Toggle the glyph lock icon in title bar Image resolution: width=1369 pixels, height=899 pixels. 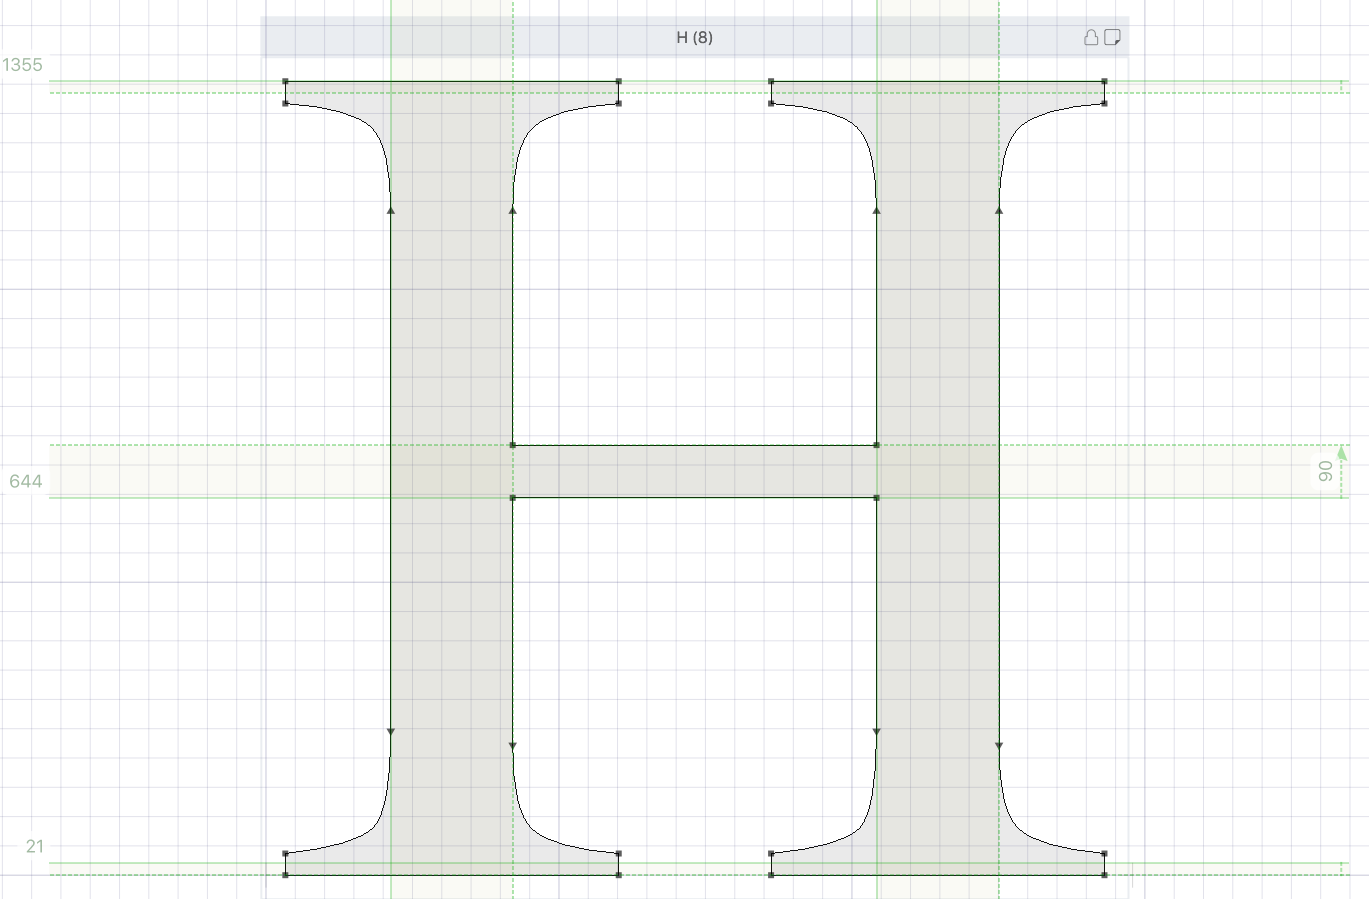1091,38
